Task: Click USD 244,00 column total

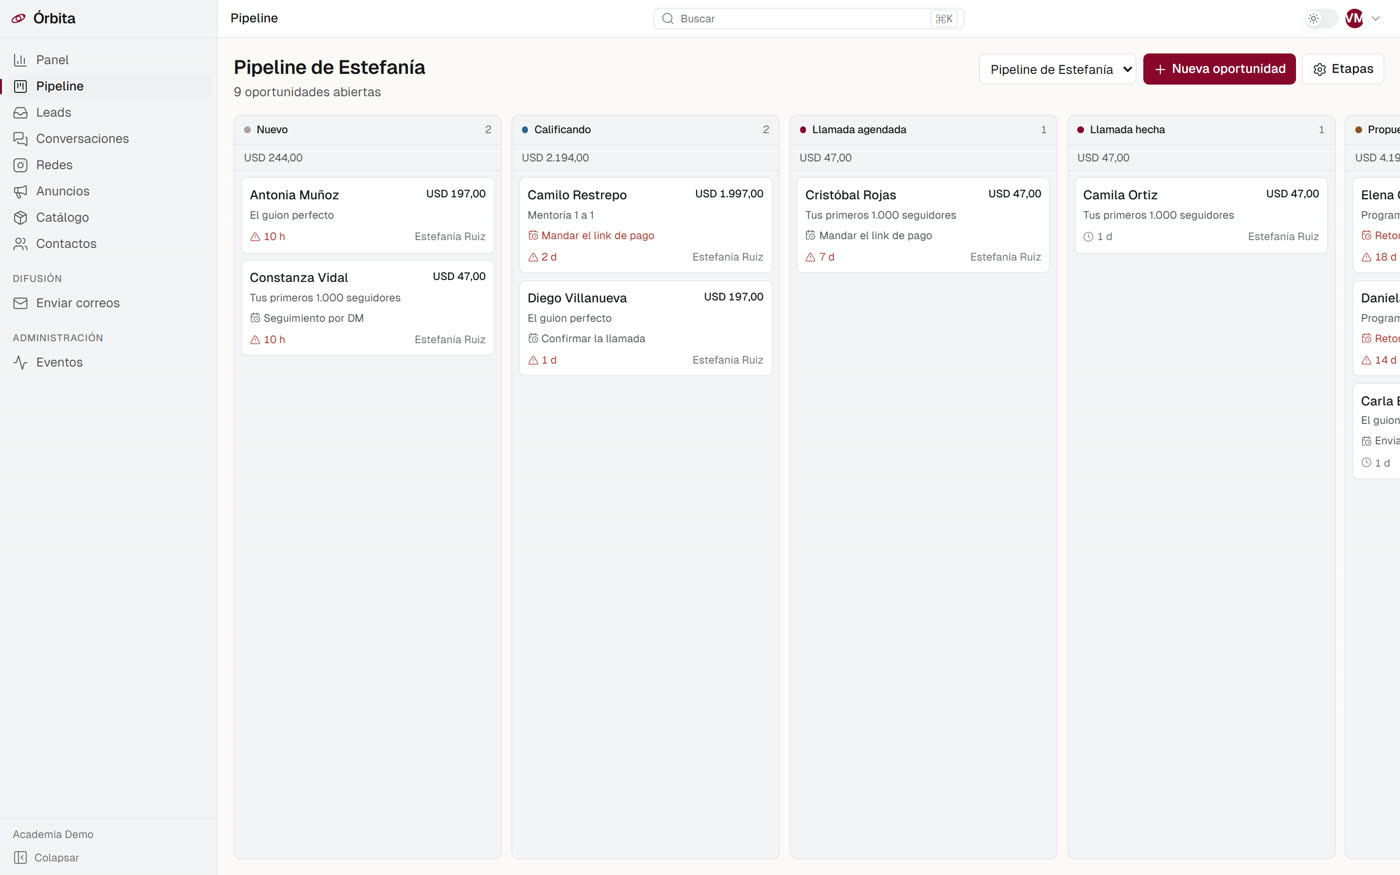Action: click(x=273, y=158)
